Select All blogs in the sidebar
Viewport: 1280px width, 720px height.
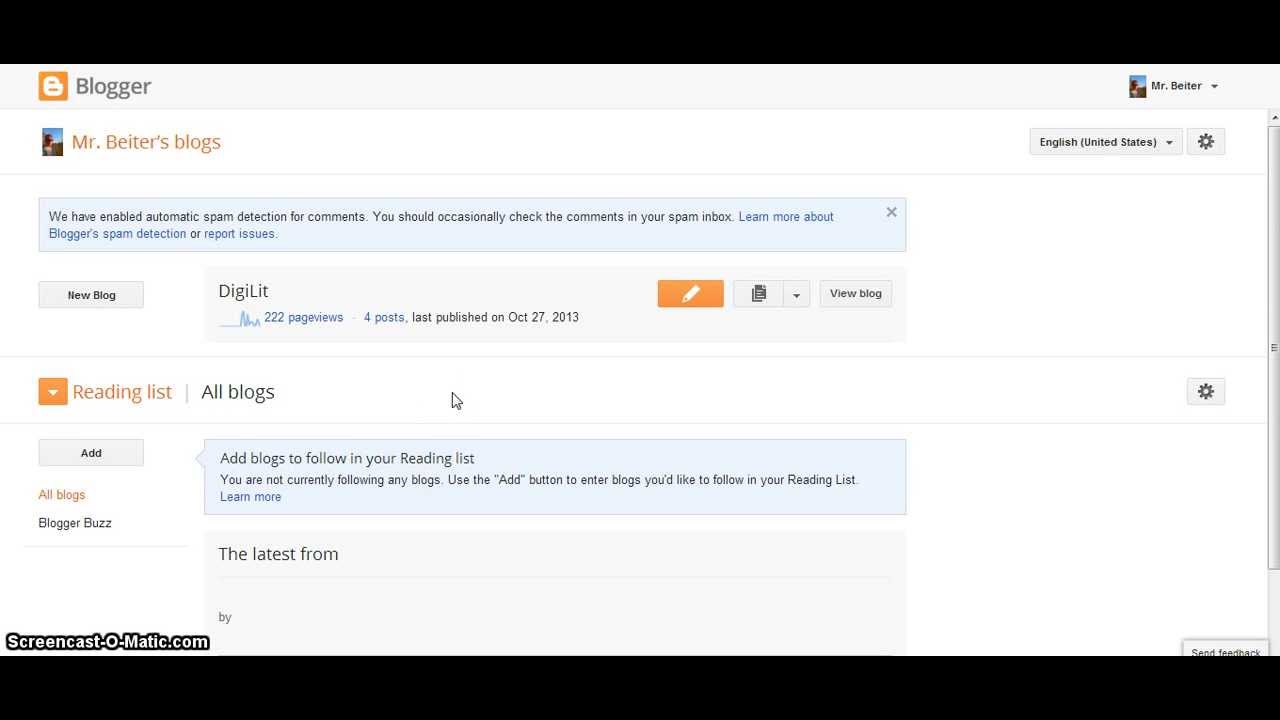[x=62, y=495]
